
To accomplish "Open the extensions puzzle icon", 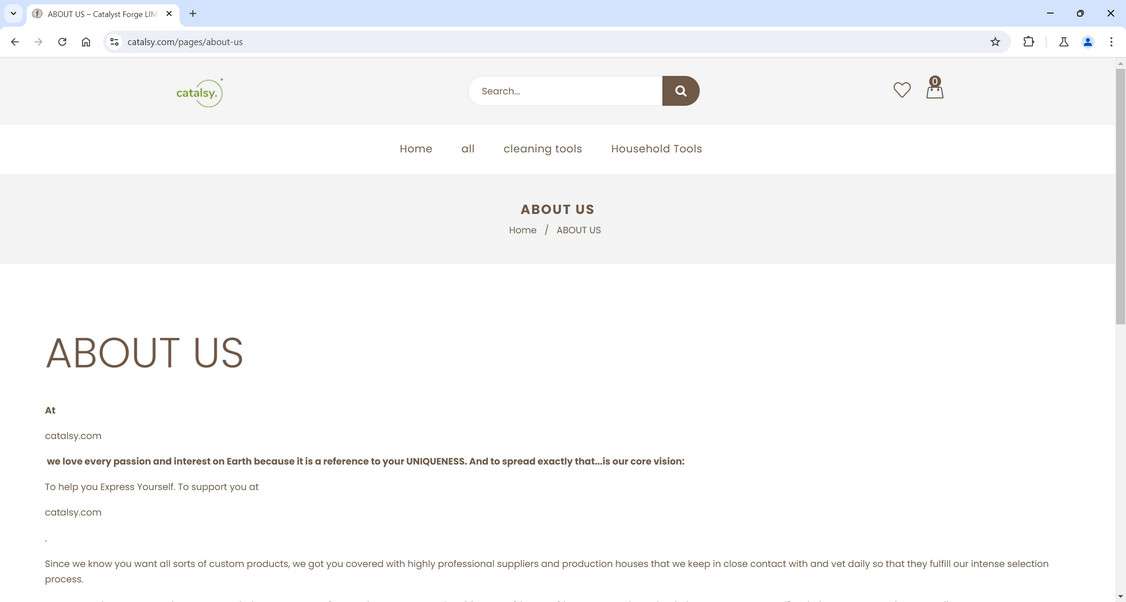I will (x=1028, y=41).
